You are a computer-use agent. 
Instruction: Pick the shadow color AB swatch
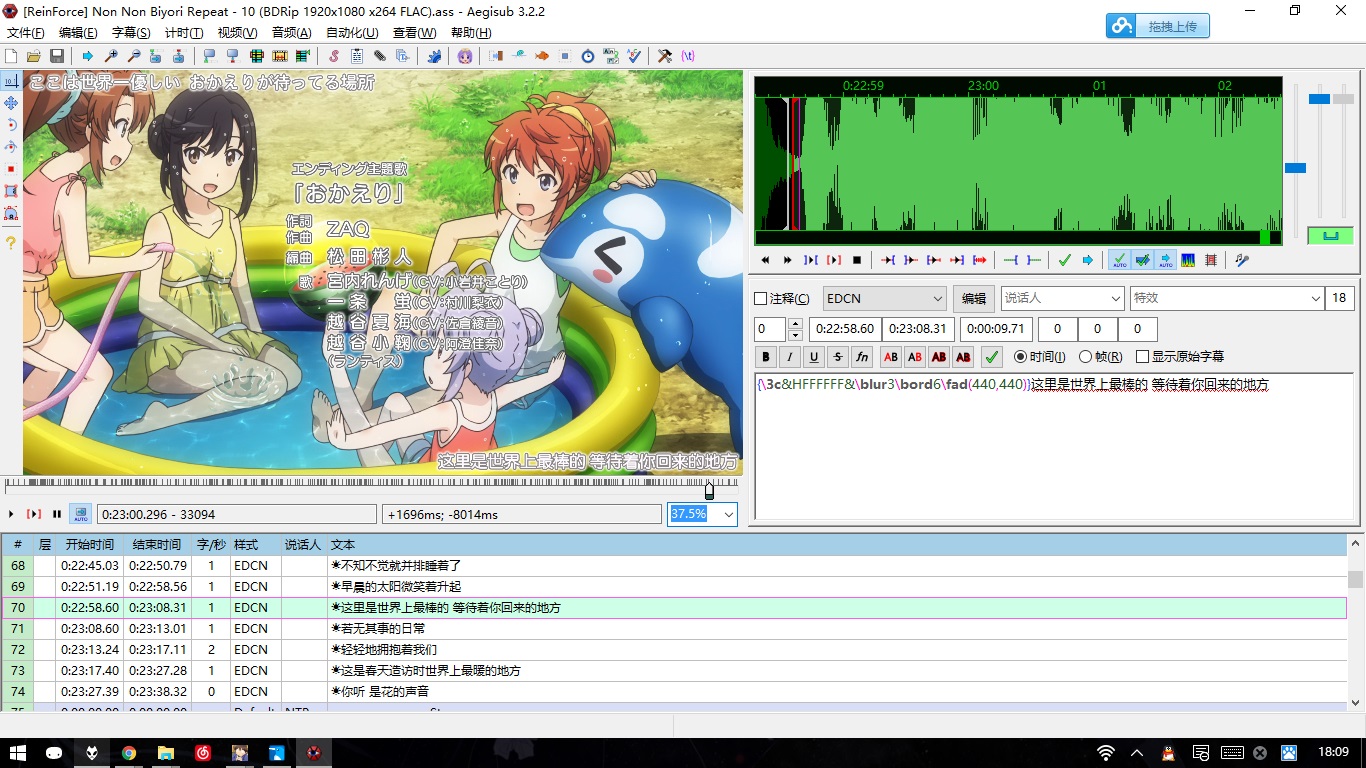(963, 357)
